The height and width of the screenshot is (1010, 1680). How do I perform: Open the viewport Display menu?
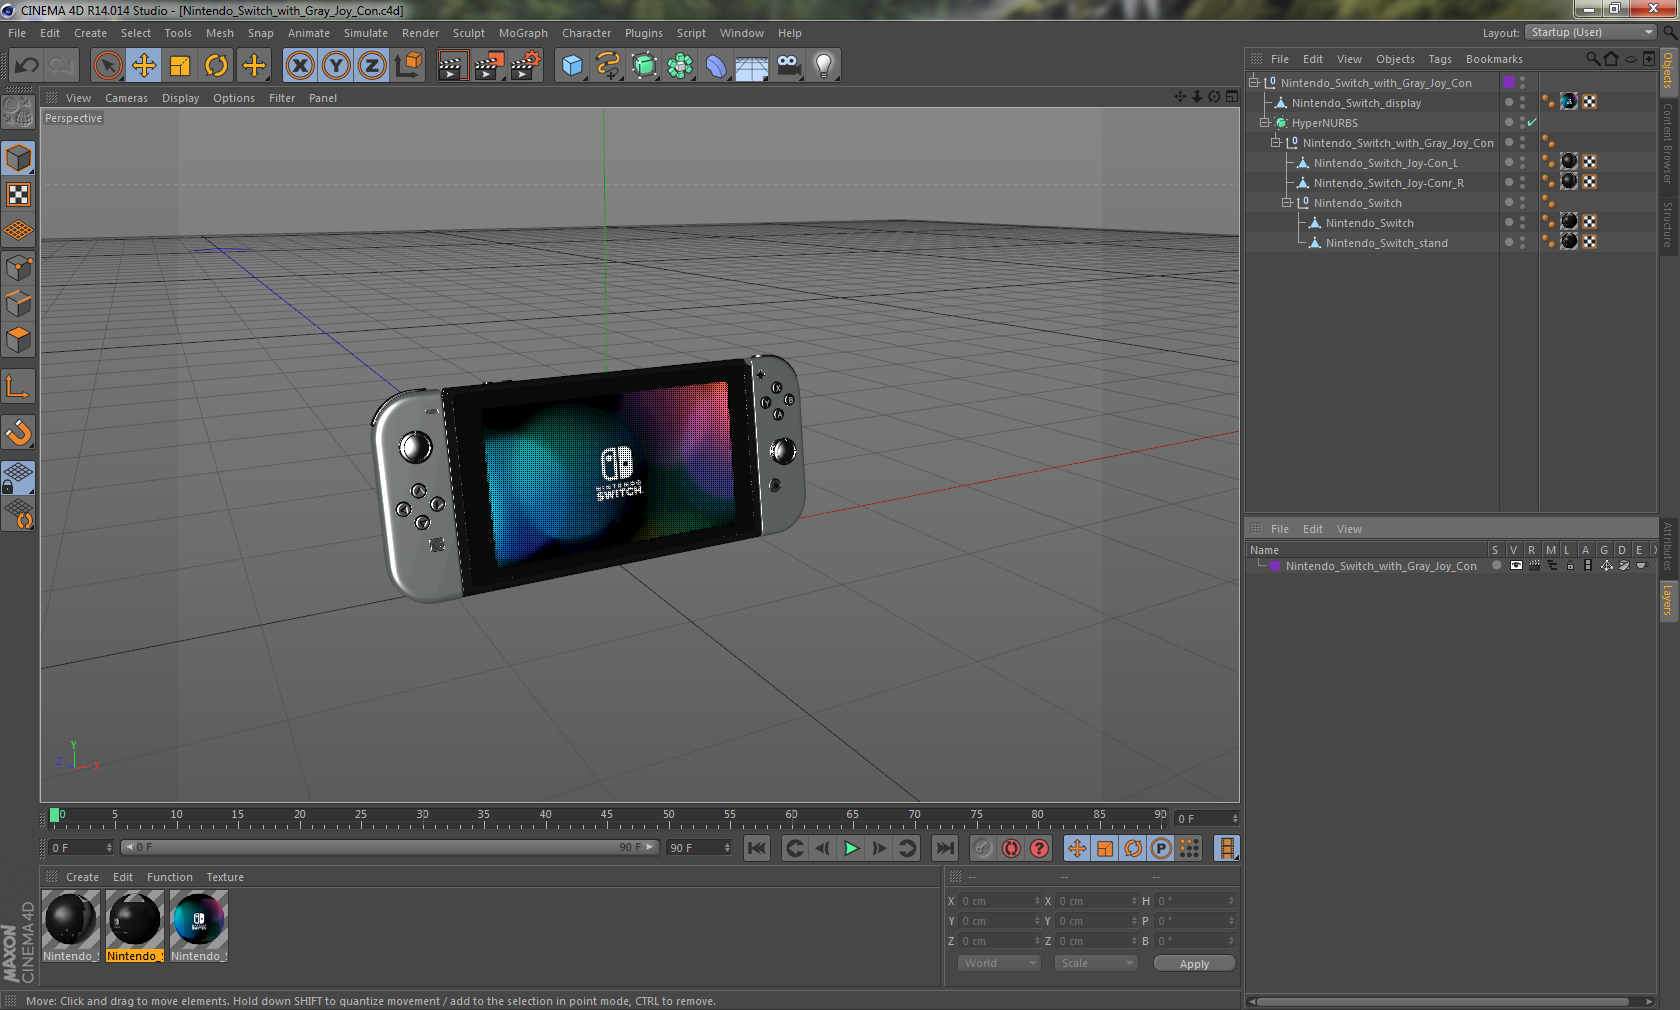click(x=180, y=98)
